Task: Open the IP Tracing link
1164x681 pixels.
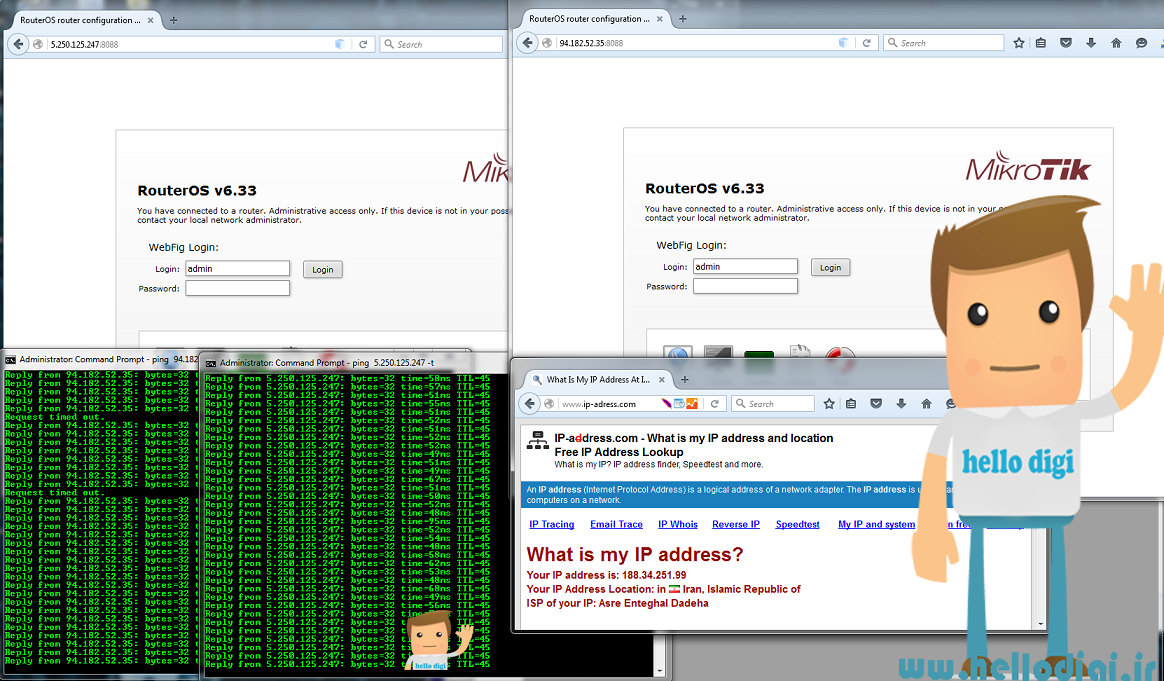Action: point(552,524)
